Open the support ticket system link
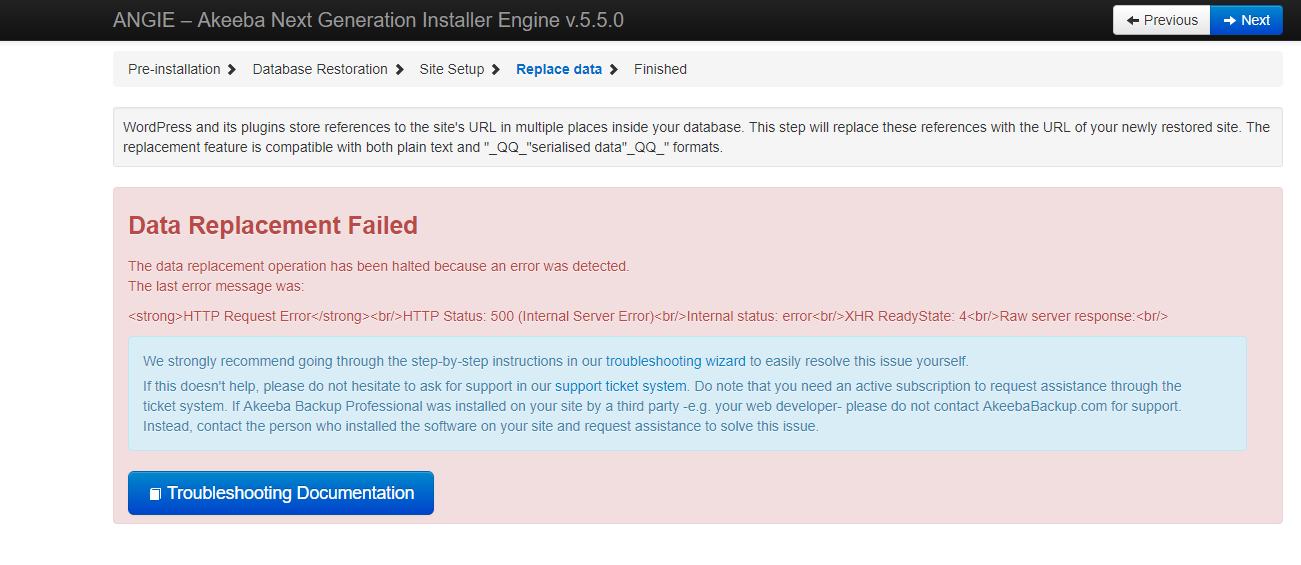The width and height of the screenshot is (1301, 565). coord(621,386)
